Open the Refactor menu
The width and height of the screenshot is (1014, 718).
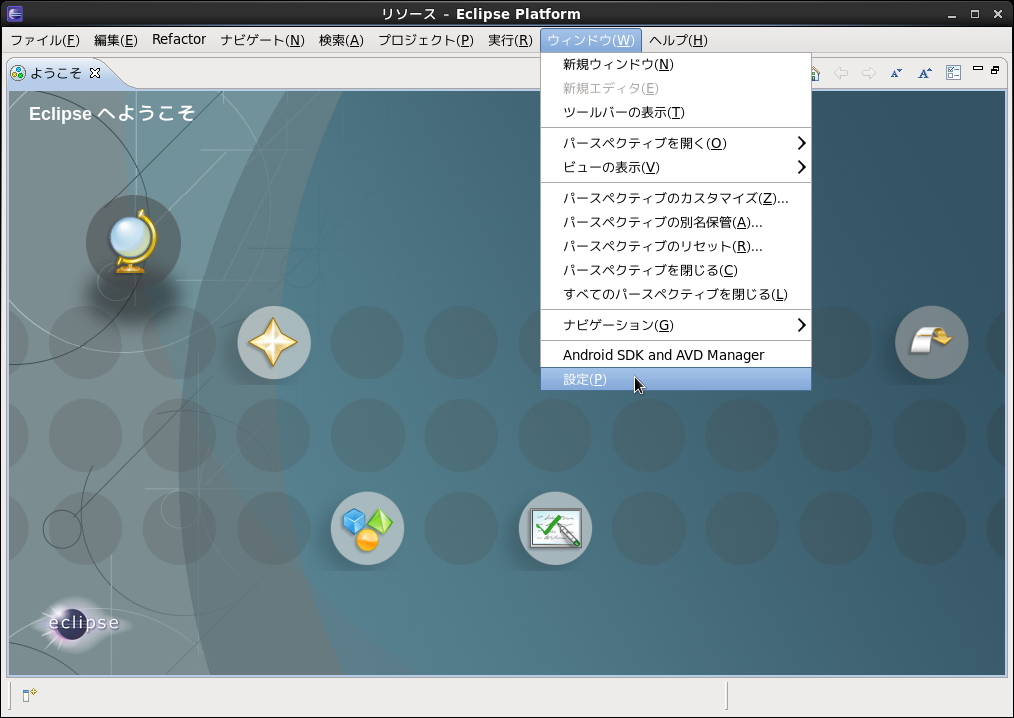point(179,40)
